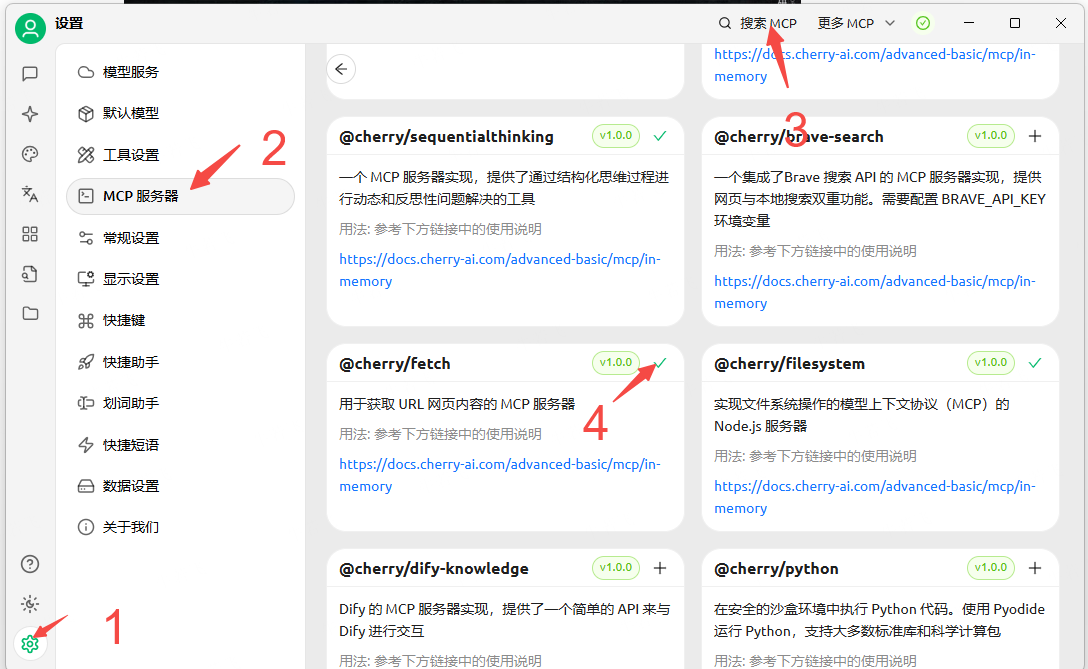Click the @cherry/sequentialthinking title
Screen dimensions: 1088x669
(446, 137)
